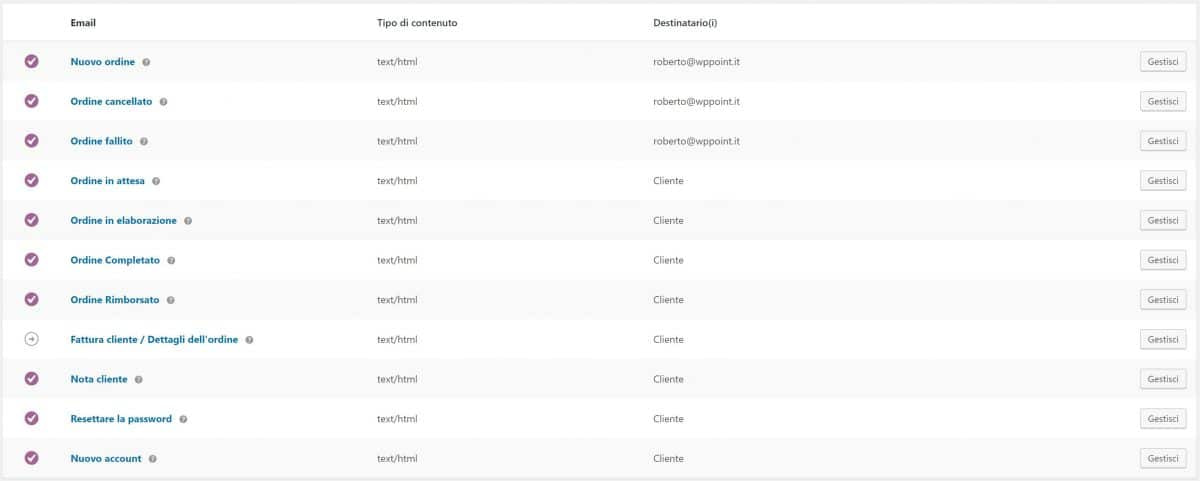
Task: Open the Ordine in attesa email link
Action: (107, 181)
